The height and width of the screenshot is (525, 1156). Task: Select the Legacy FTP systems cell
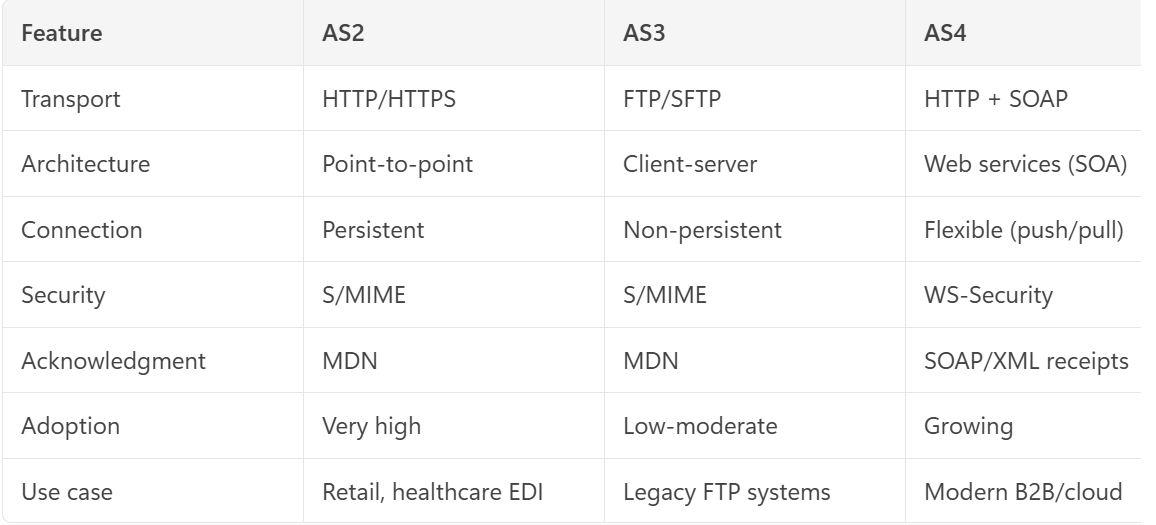pos(727,492)
